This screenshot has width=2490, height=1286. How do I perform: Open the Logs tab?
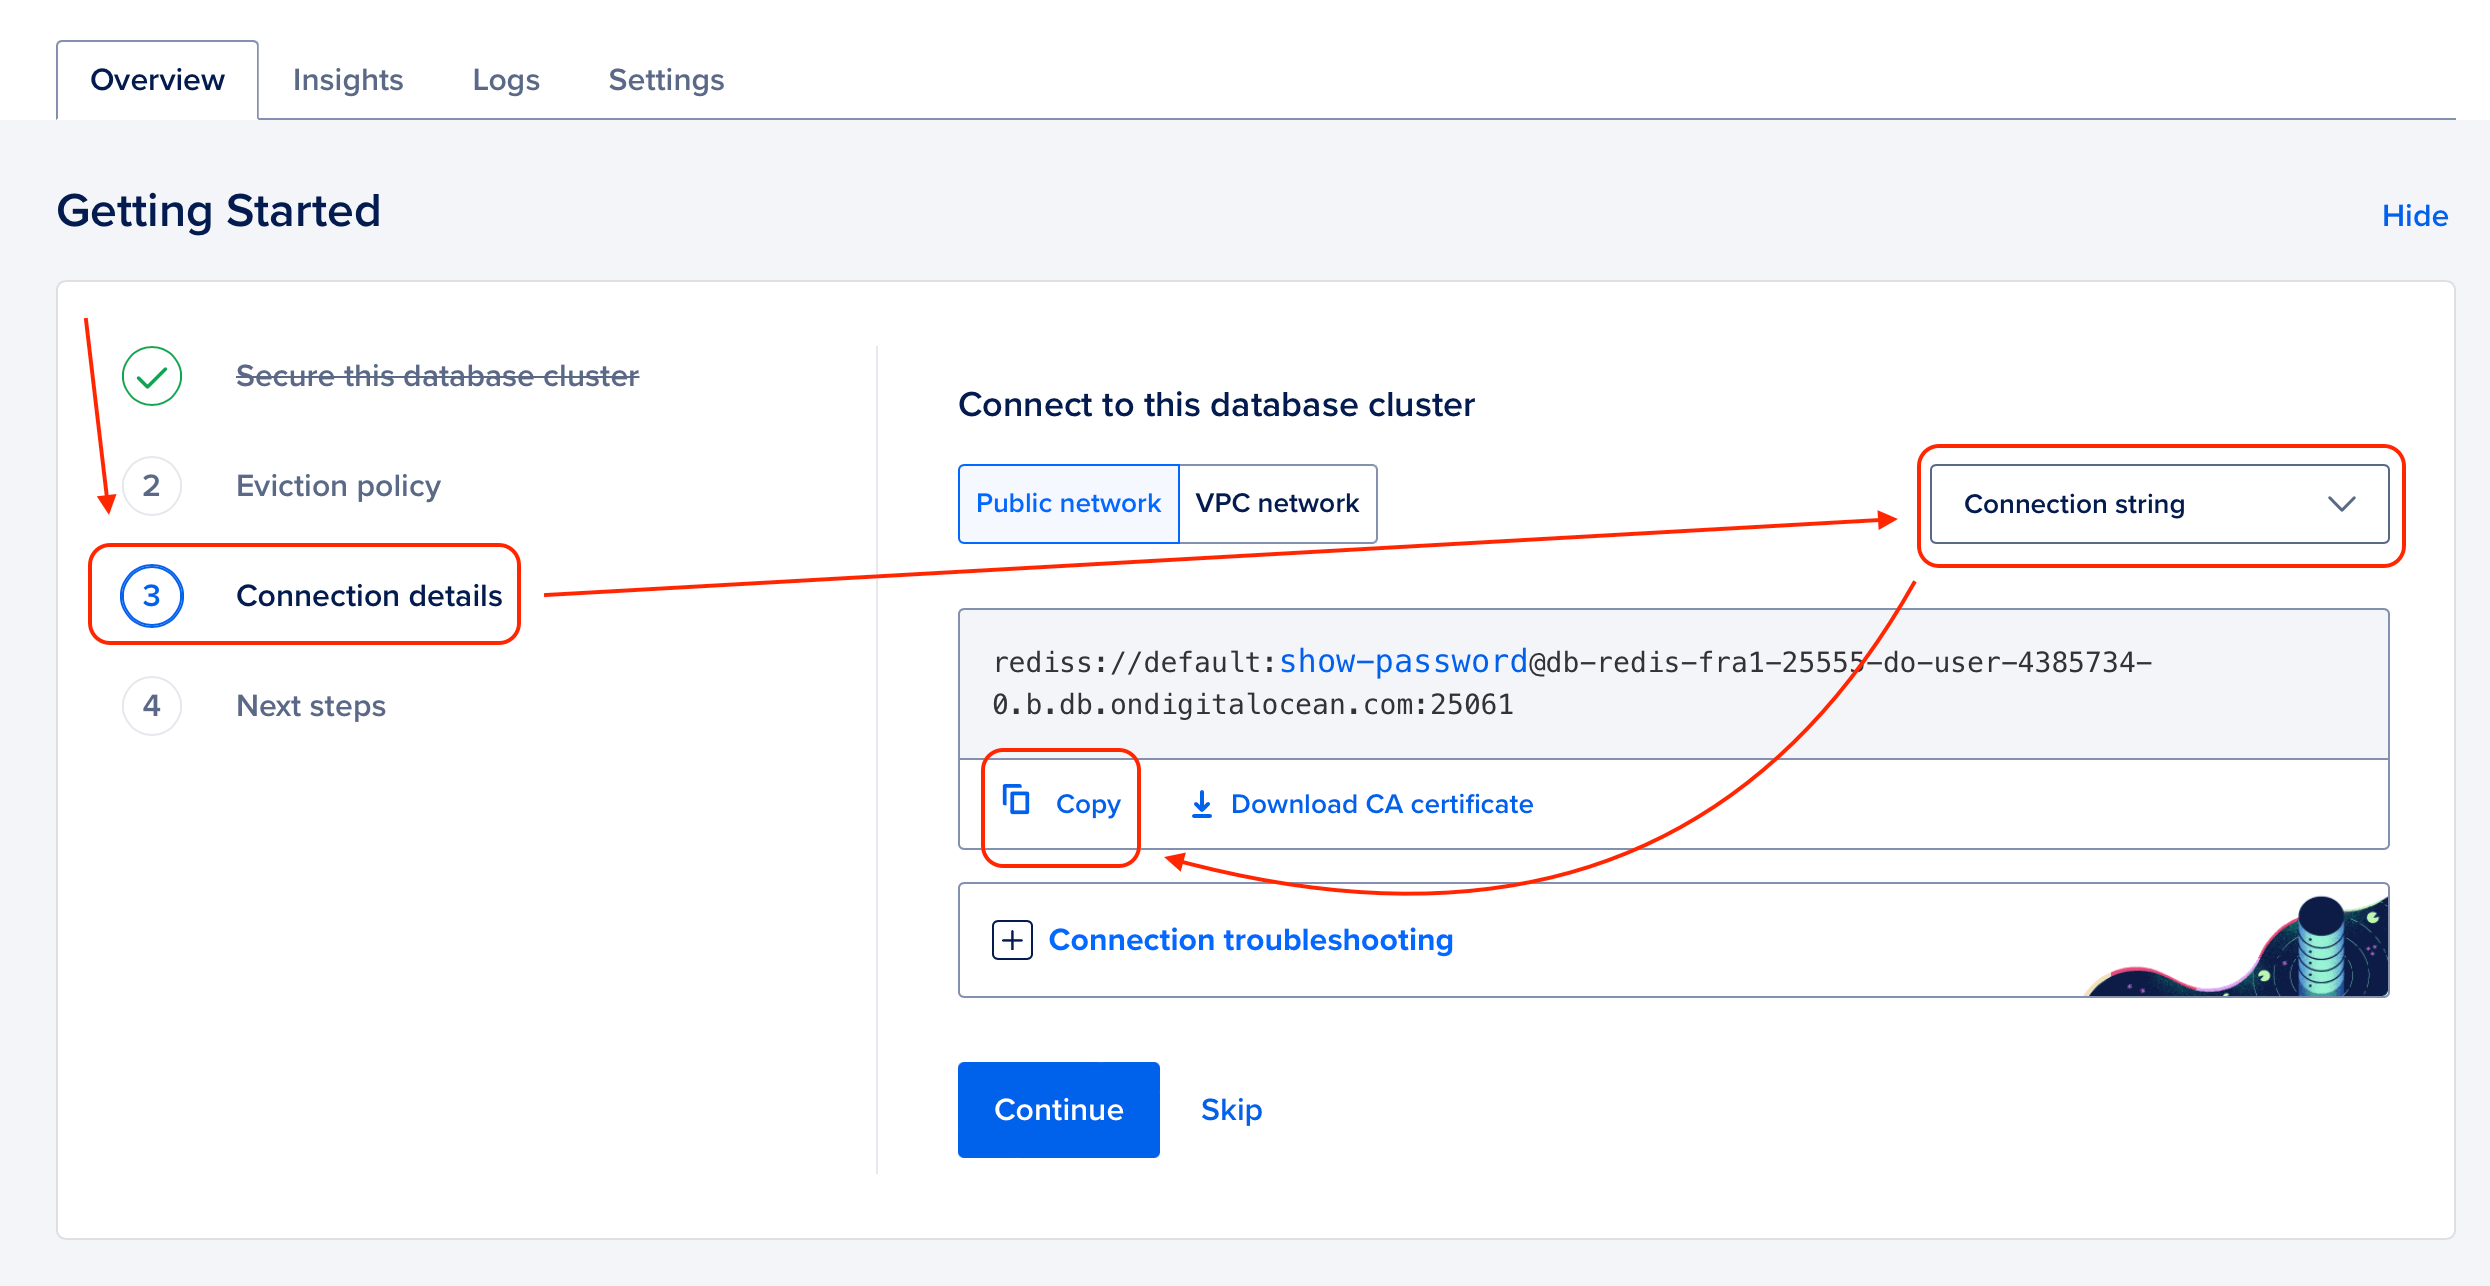point(505,79)
